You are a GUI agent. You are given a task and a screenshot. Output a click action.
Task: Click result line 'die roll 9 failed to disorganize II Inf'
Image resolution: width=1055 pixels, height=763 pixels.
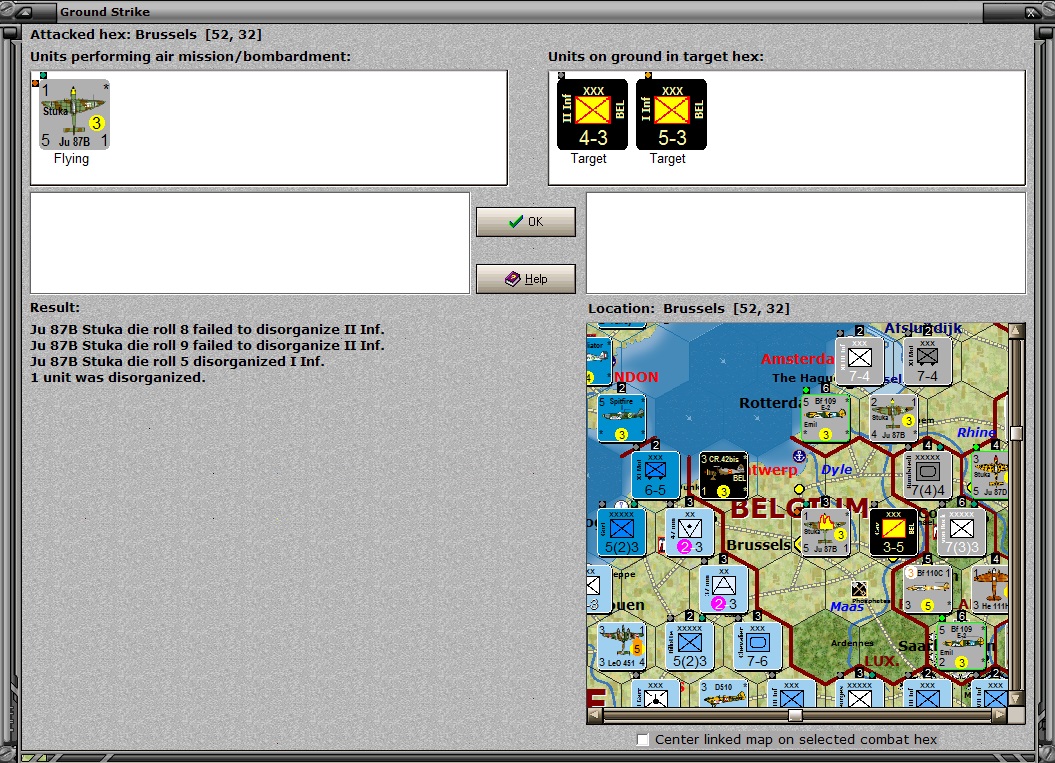207,345
